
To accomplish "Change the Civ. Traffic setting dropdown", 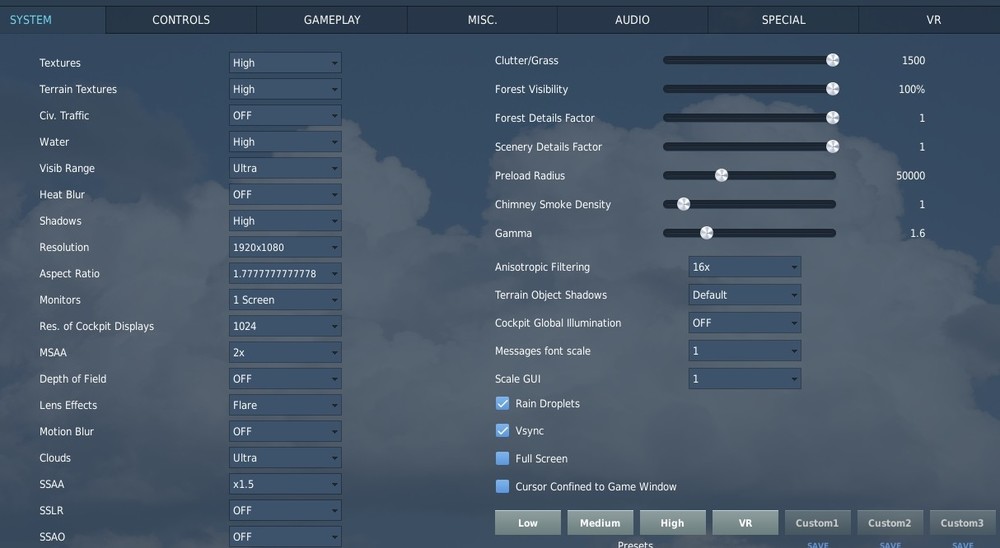I will click(x=285, y=115).
